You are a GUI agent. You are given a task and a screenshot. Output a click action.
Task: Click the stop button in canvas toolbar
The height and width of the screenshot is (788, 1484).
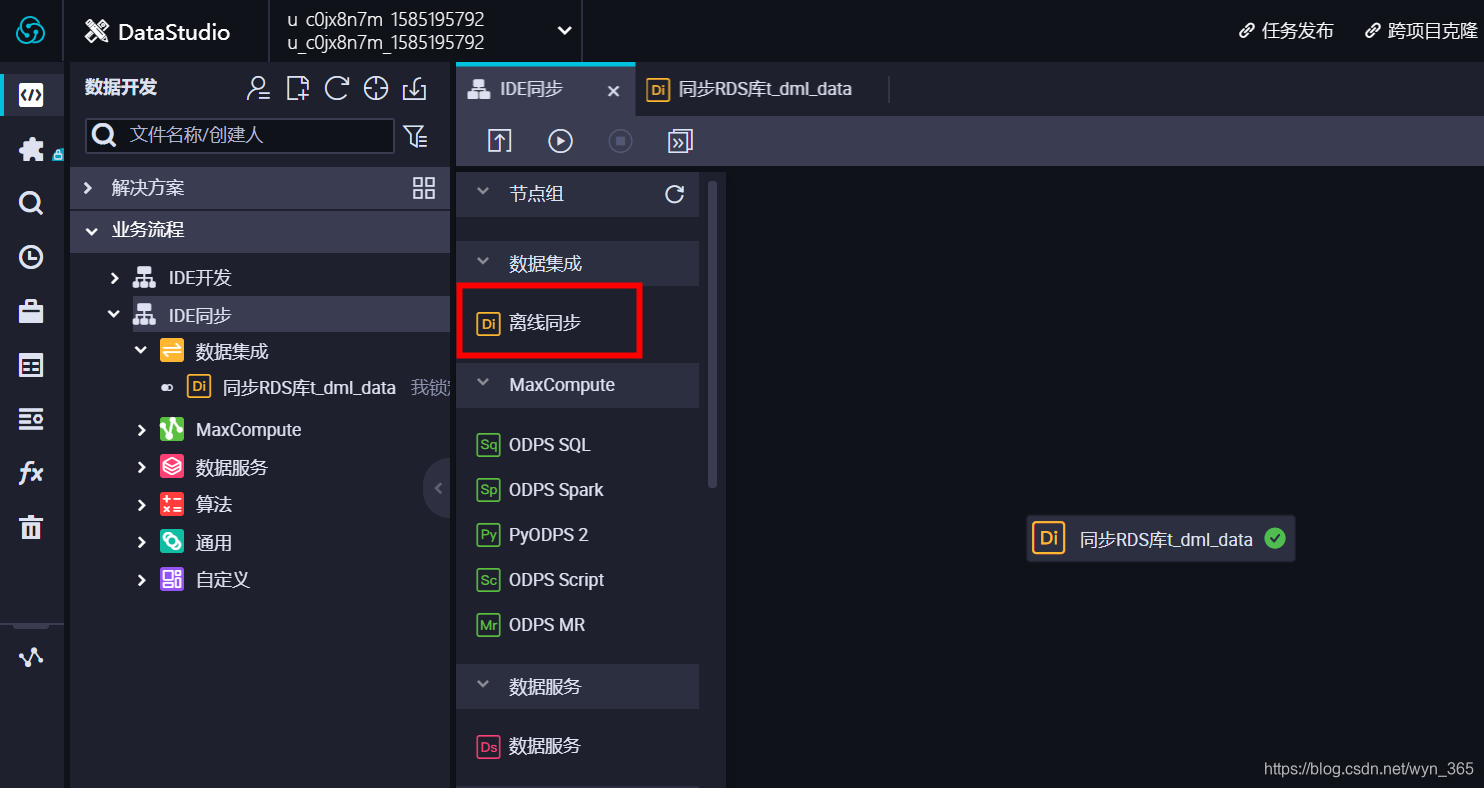[x=620, y=141]
